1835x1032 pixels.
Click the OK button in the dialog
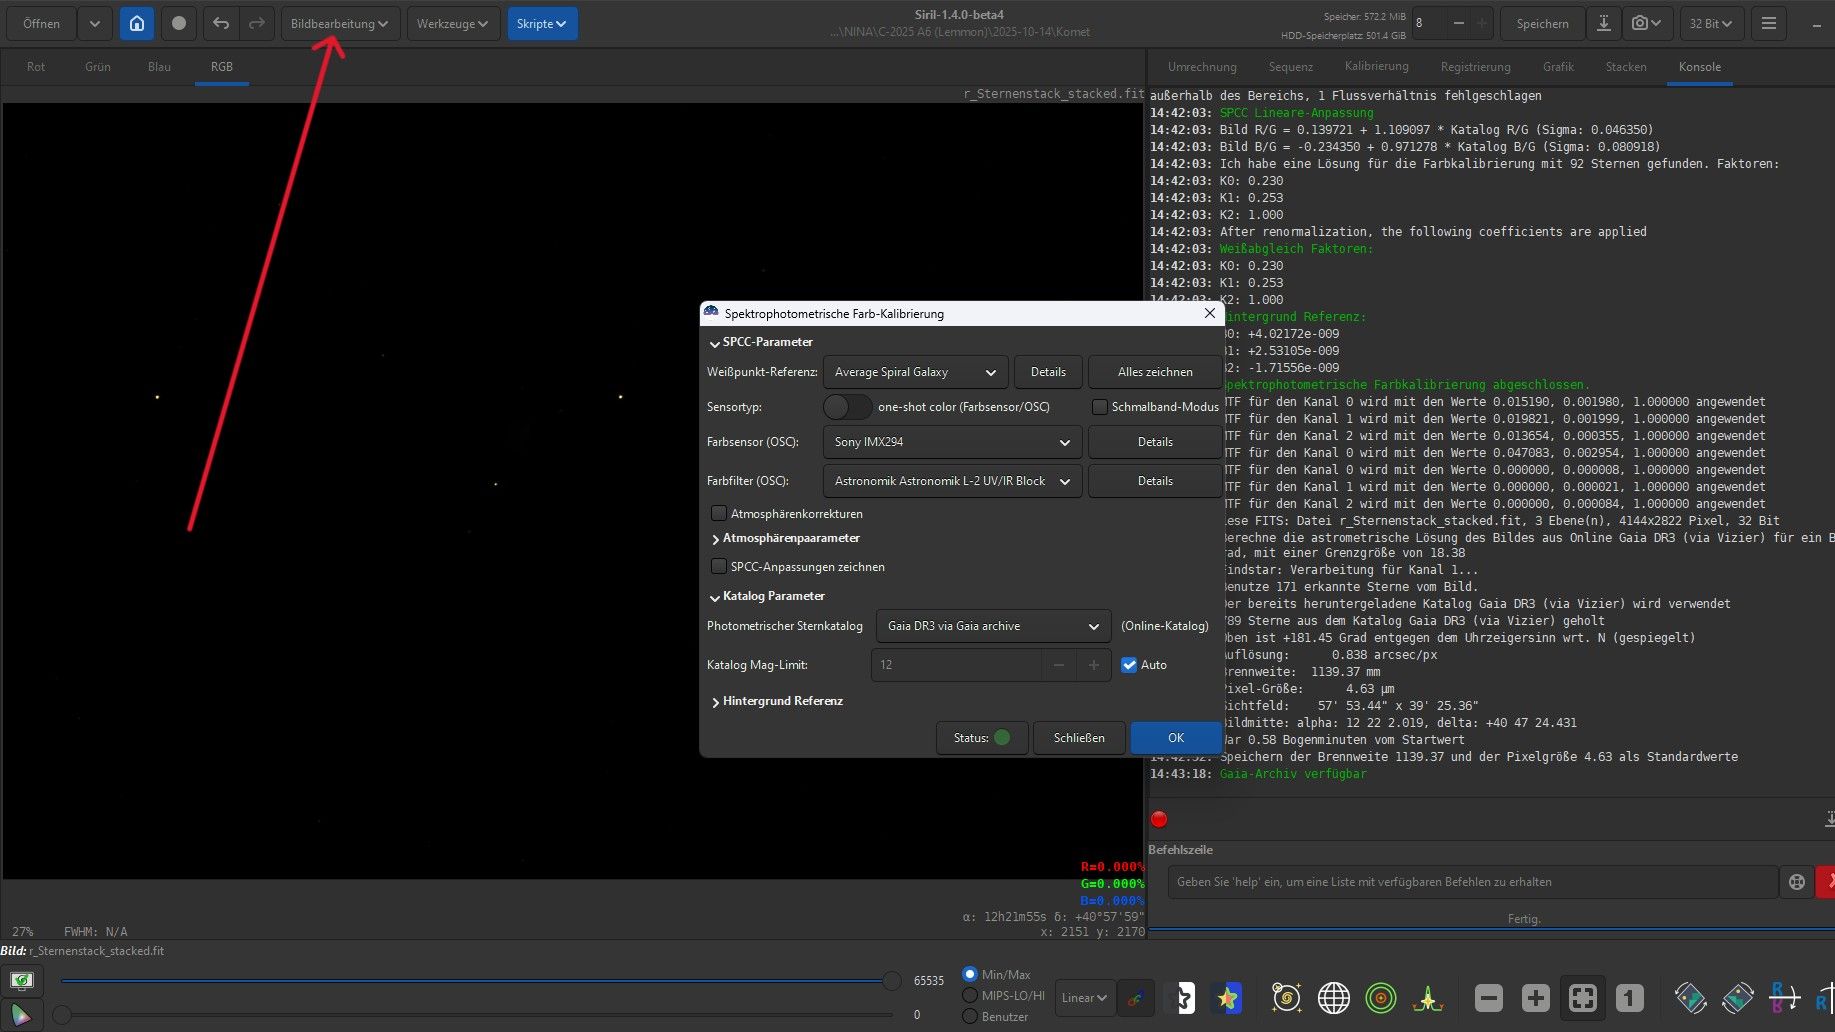click(x=1175, y=738)
